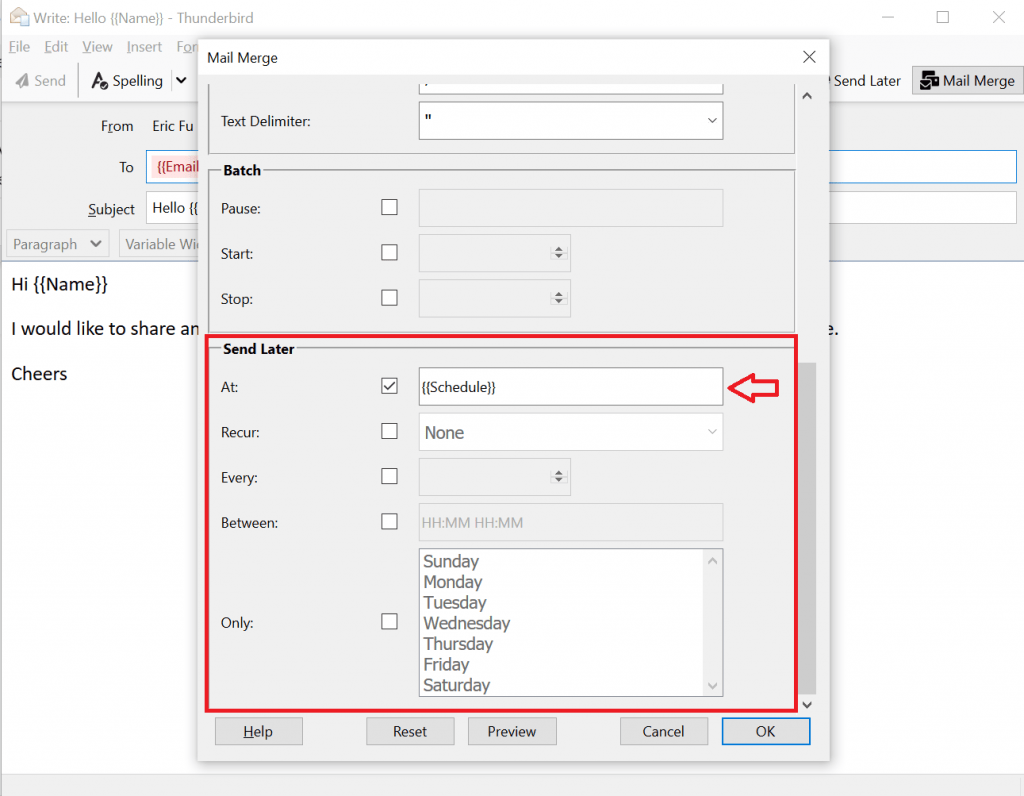Screen dimensions: 1024x796
Task: Open the Insert menu
Action: click(144, 47)
